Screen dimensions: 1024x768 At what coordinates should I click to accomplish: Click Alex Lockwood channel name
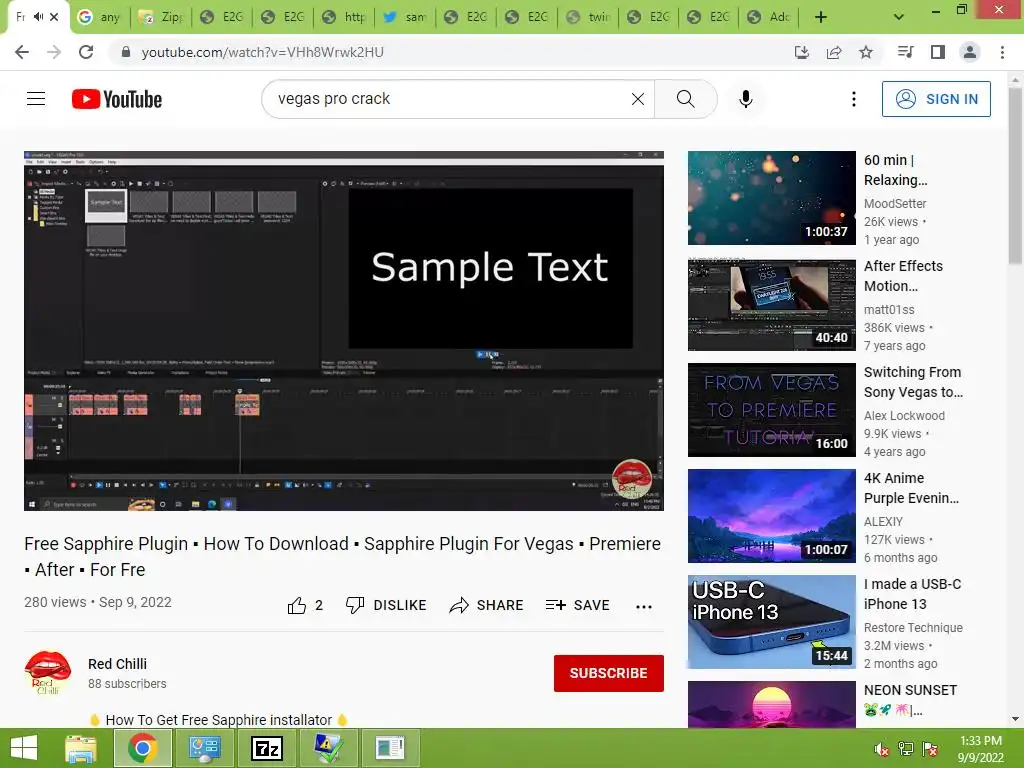(904, 415)
